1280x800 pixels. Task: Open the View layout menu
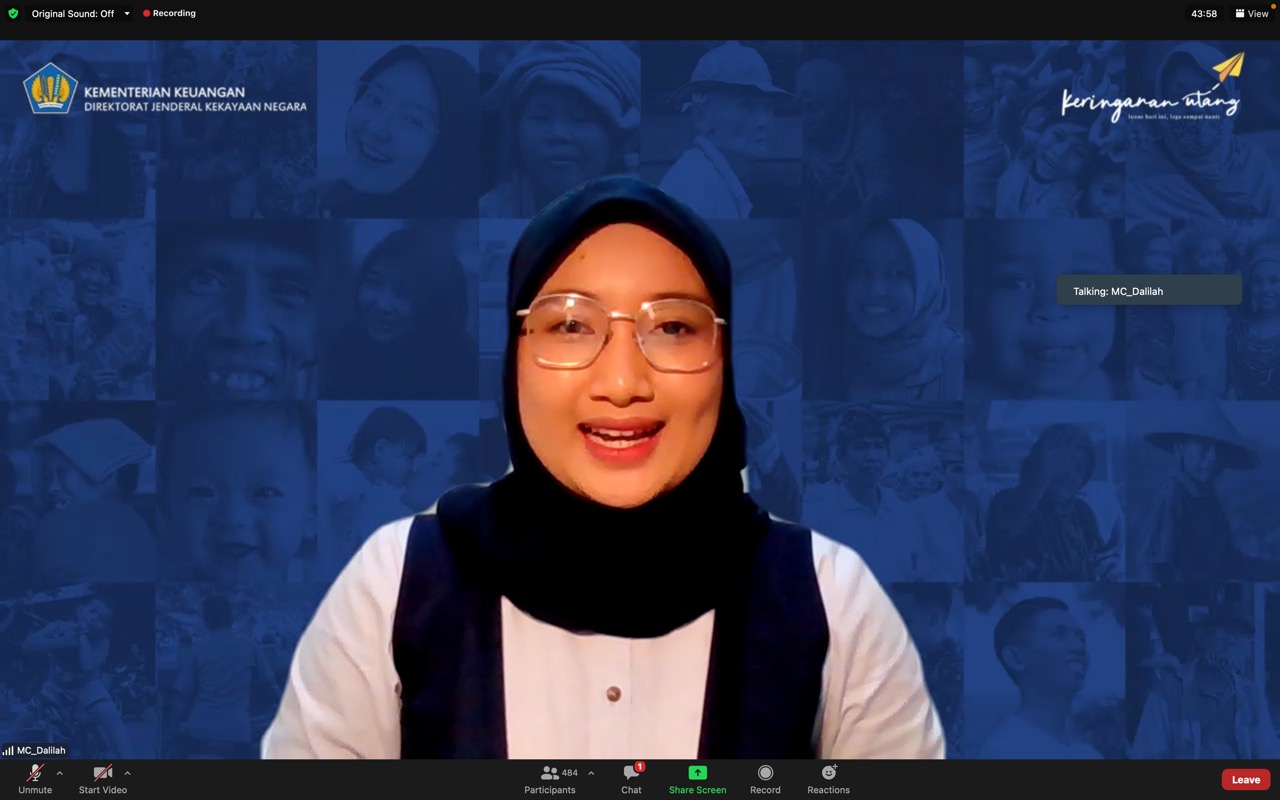(1252, 14)
